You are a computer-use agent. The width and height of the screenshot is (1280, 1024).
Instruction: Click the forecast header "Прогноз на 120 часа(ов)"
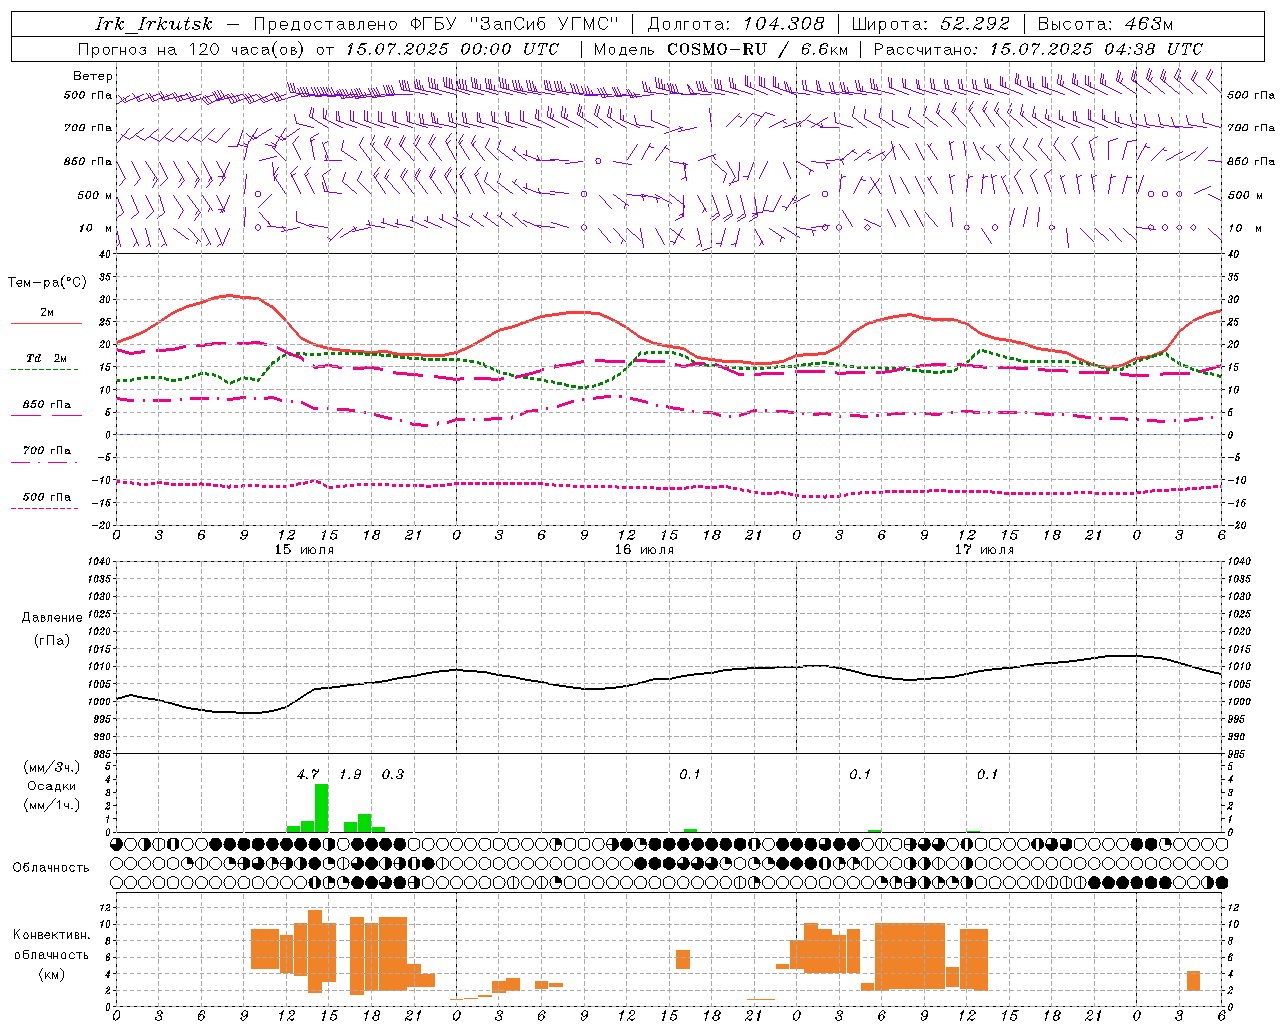point(192,49)
